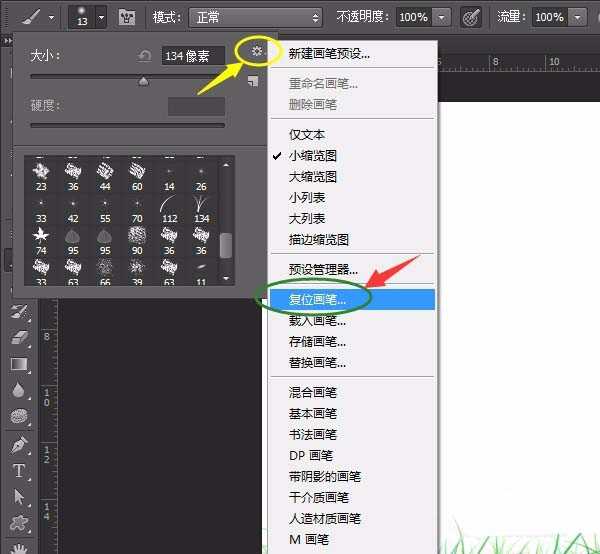Click the gear icon in brush picker

[x=256, y=51]
